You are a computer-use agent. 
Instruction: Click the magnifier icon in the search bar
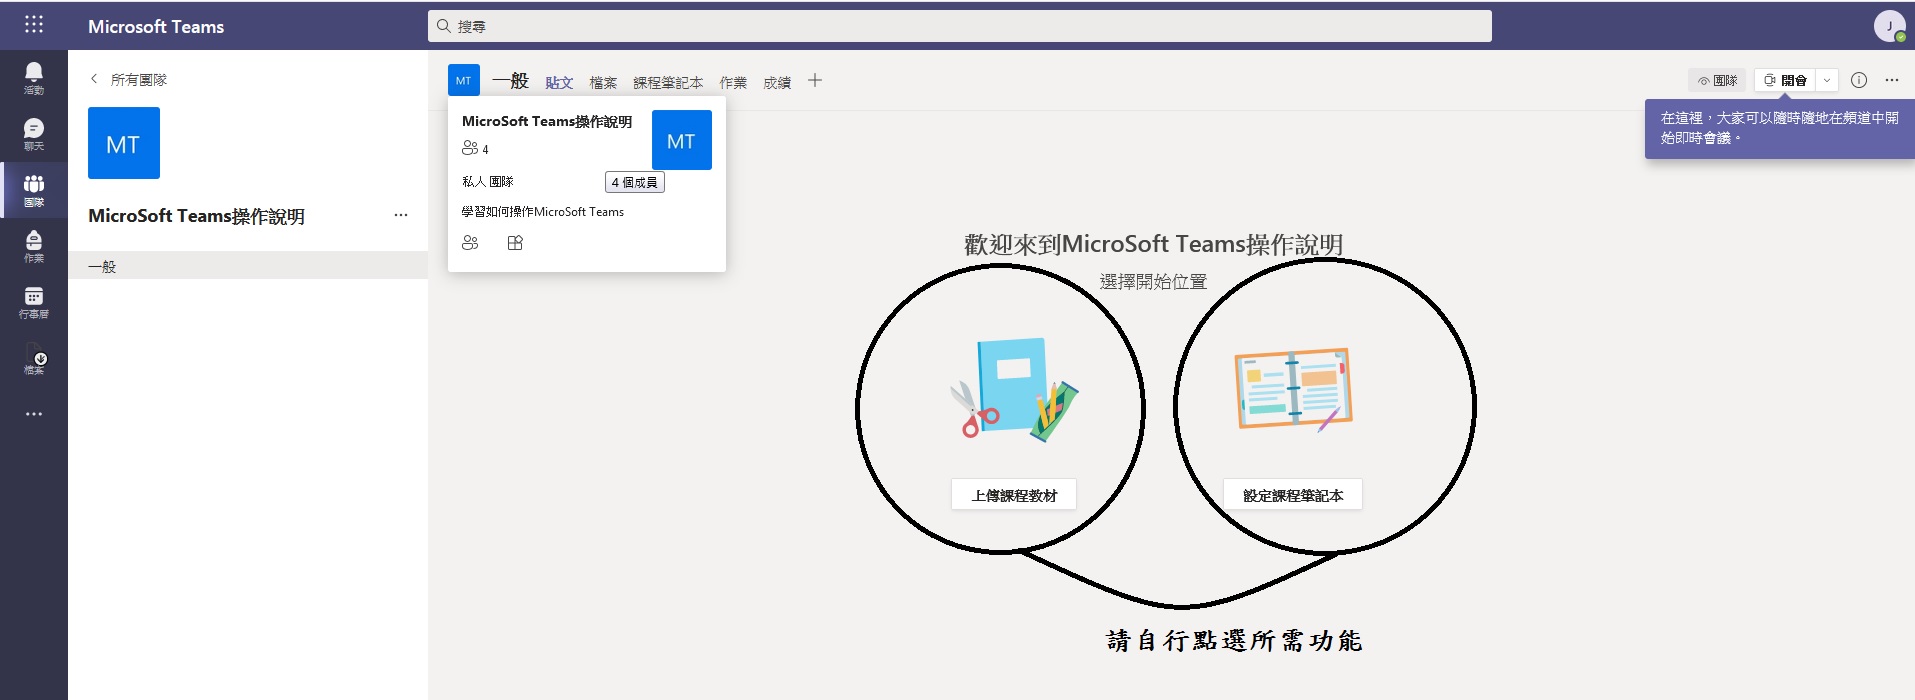(443, 26)
